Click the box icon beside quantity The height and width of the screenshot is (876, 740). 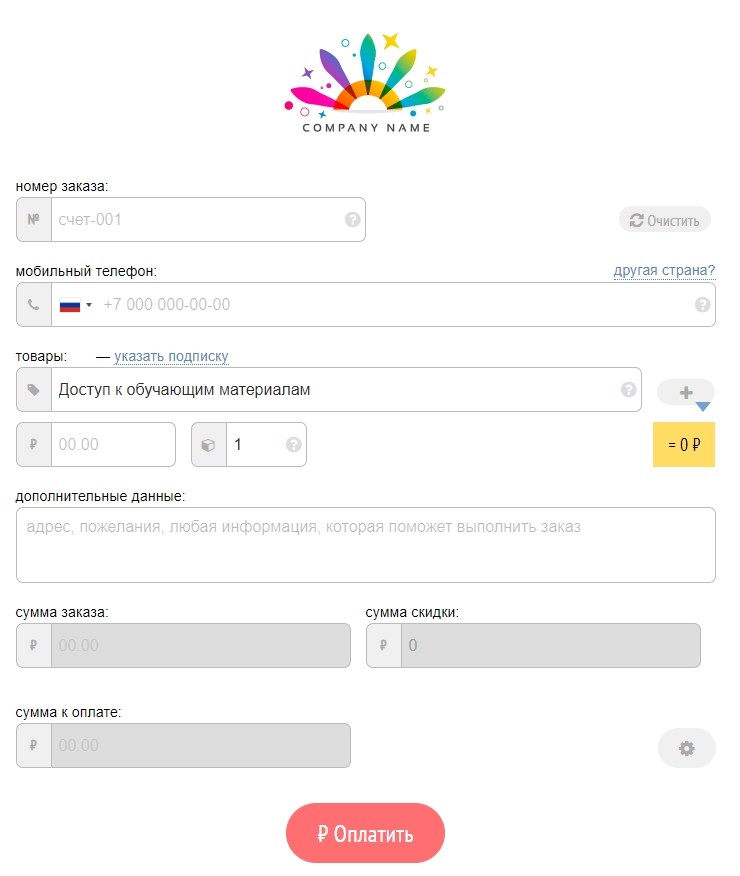click(x=208, y=445)
